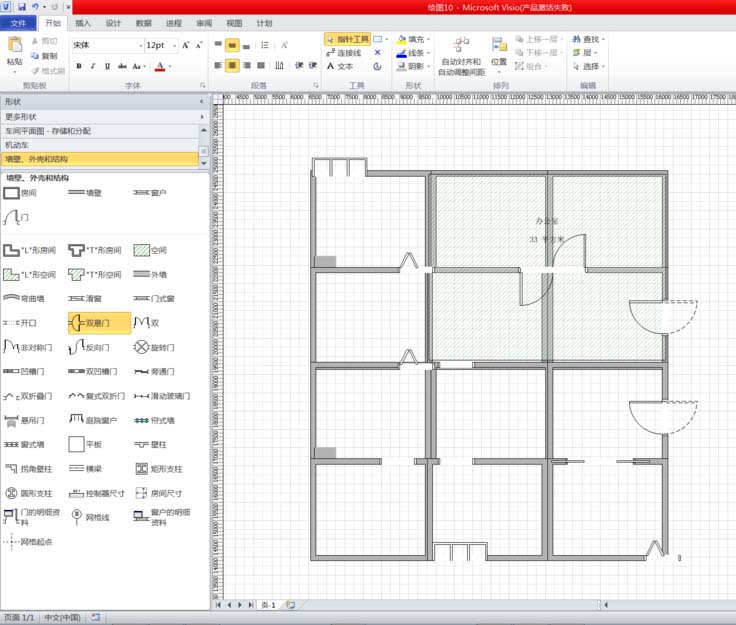Click the 文本 text tool

click(x=340, y=66)
